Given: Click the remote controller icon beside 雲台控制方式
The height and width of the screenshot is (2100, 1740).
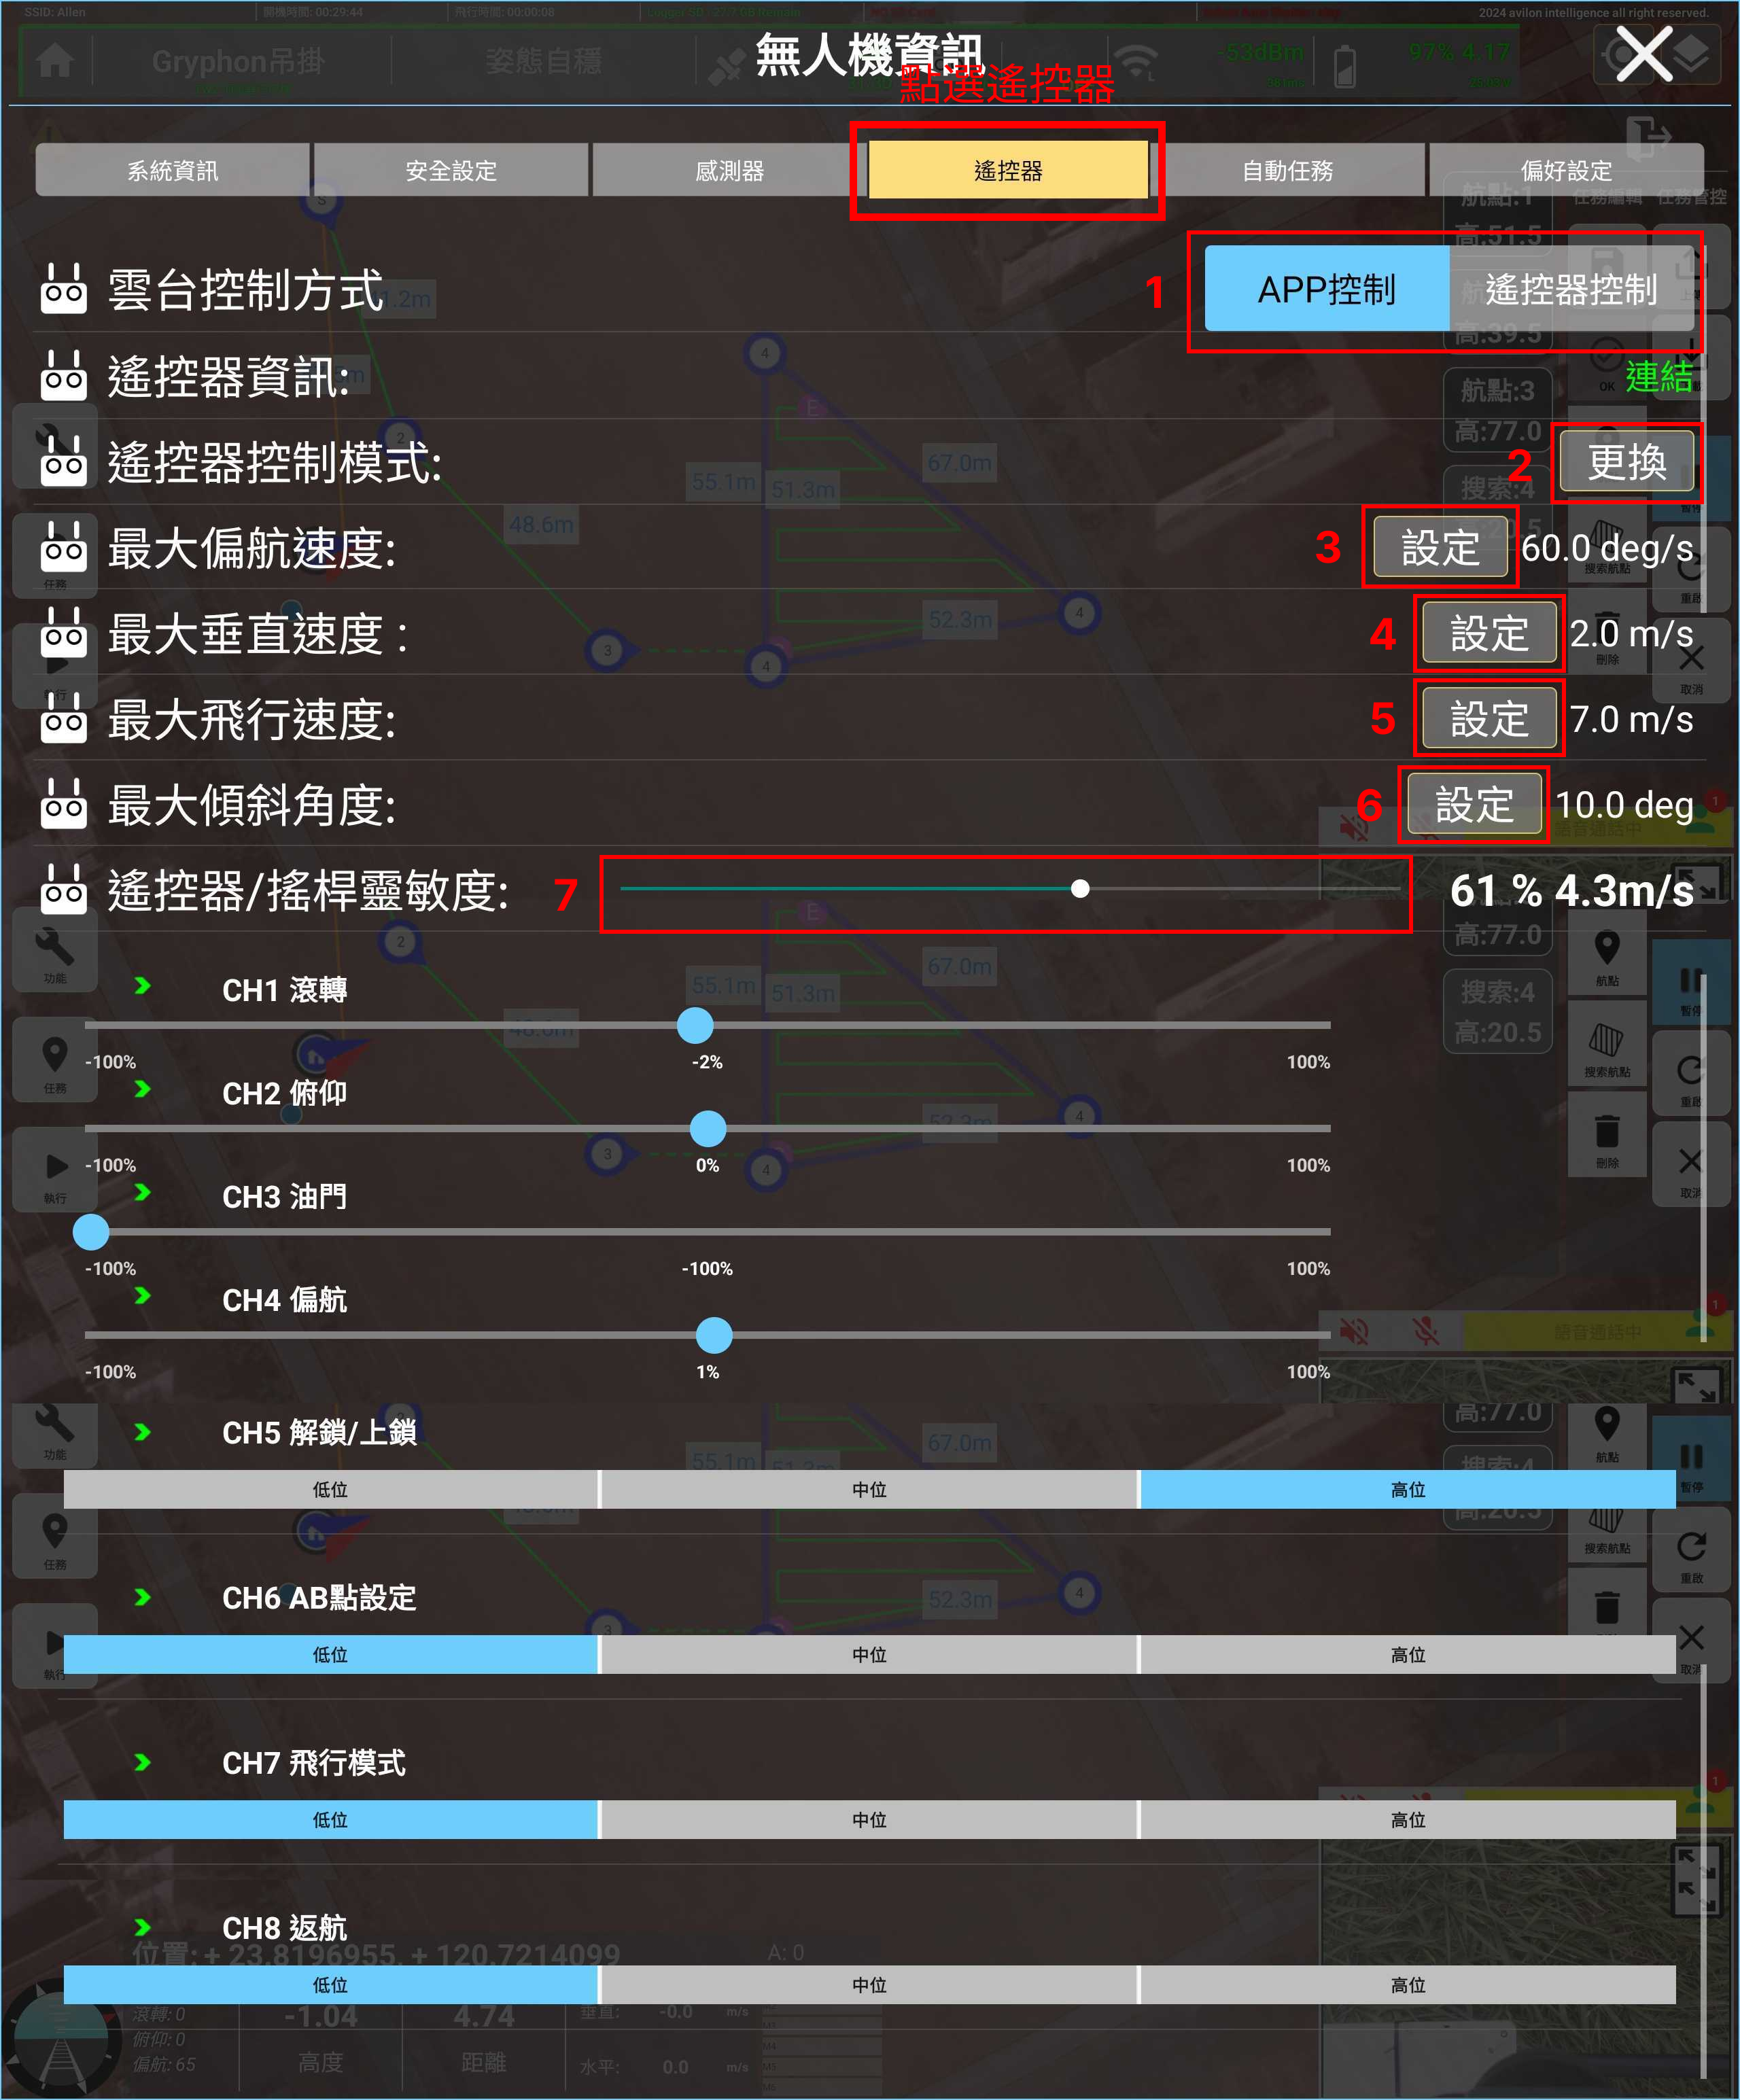Looking at the screenshot, I should tap(64, 290).
